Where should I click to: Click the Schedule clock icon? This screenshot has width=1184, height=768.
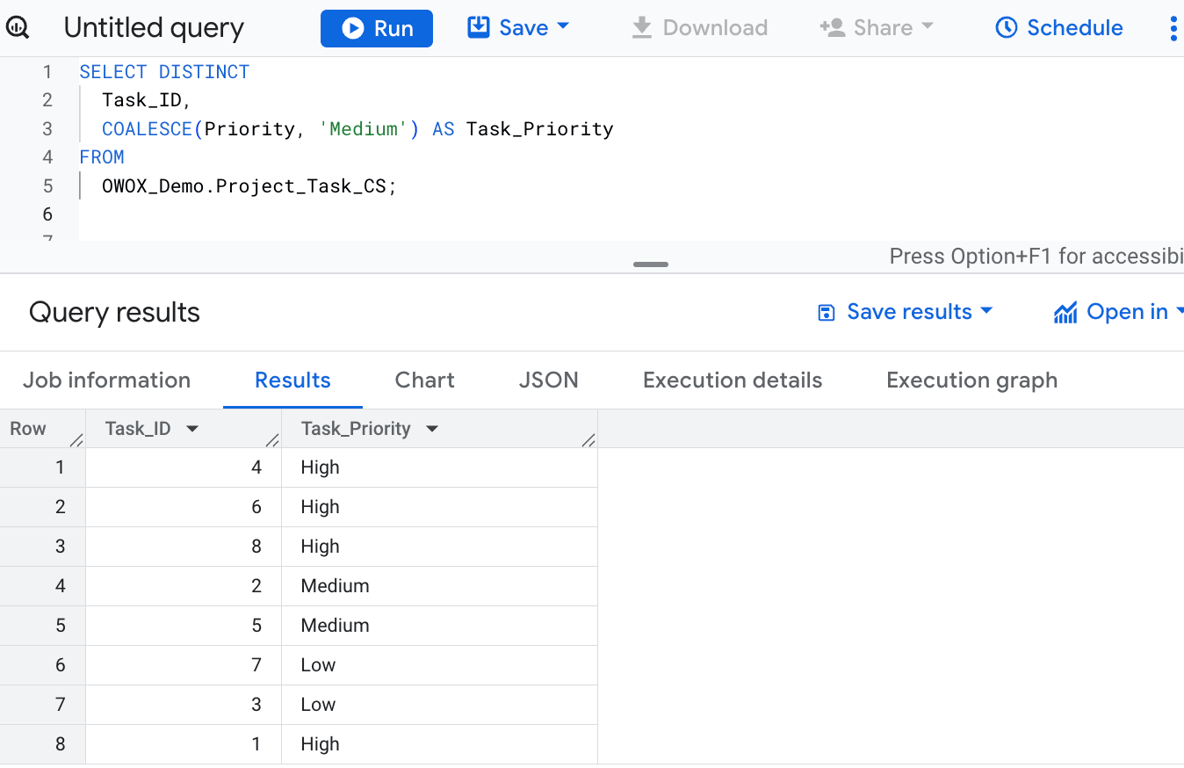1006,28
